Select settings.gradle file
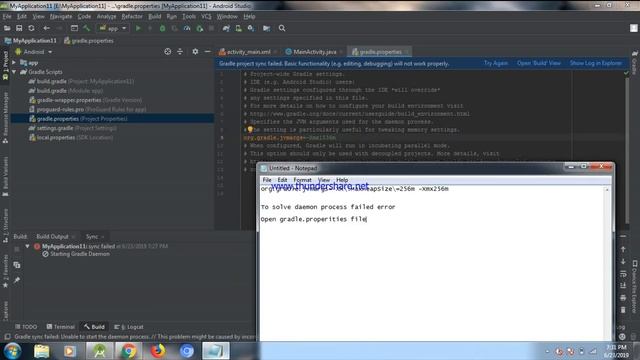 pos(73,128)
